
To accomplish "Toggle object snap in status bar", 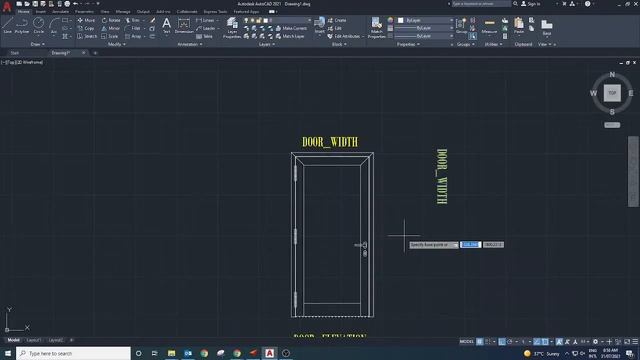I will coord(545,342).
